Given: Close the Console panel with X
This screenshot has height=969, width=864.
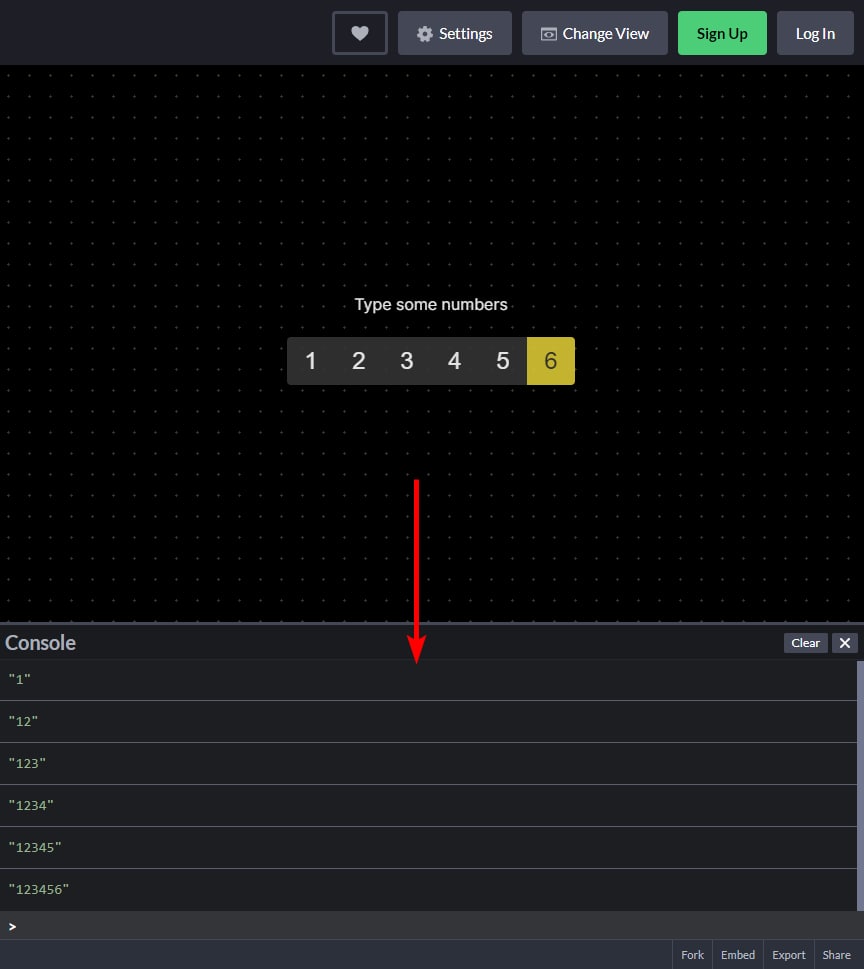Looking at the screenshot, I should pos(844,643).
